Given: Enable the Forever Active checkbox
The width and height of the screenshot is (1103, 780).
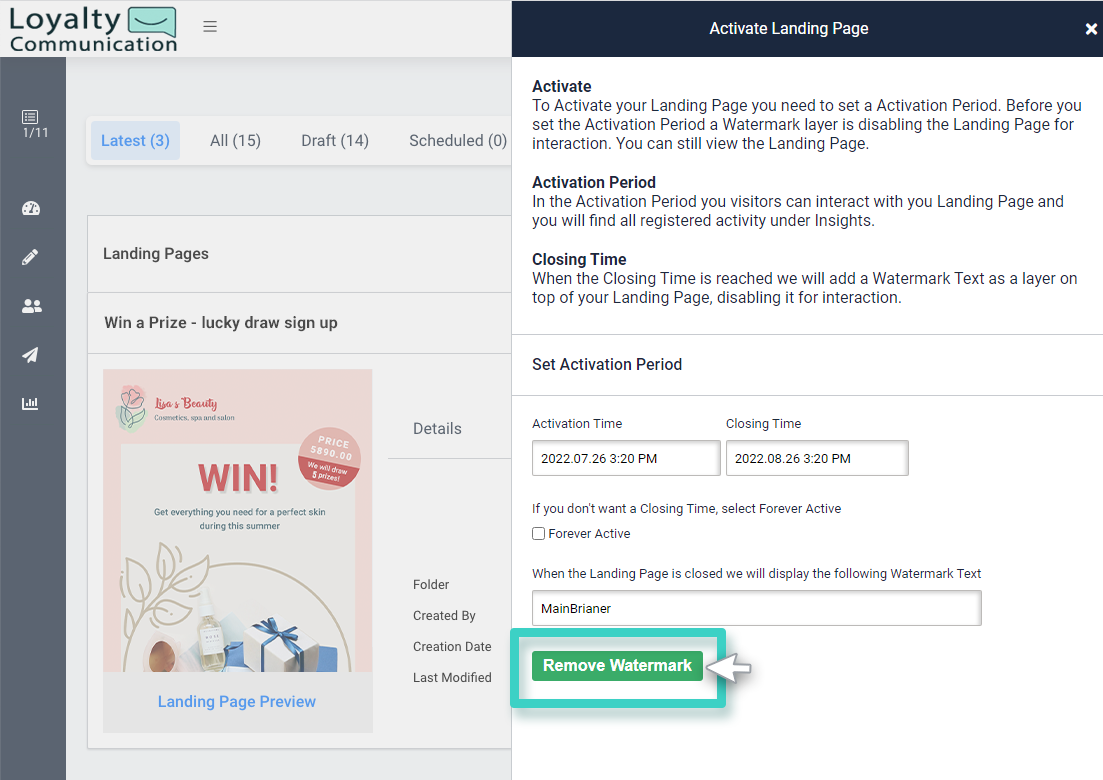Looking at the screenshot, I should pos(539,533).
